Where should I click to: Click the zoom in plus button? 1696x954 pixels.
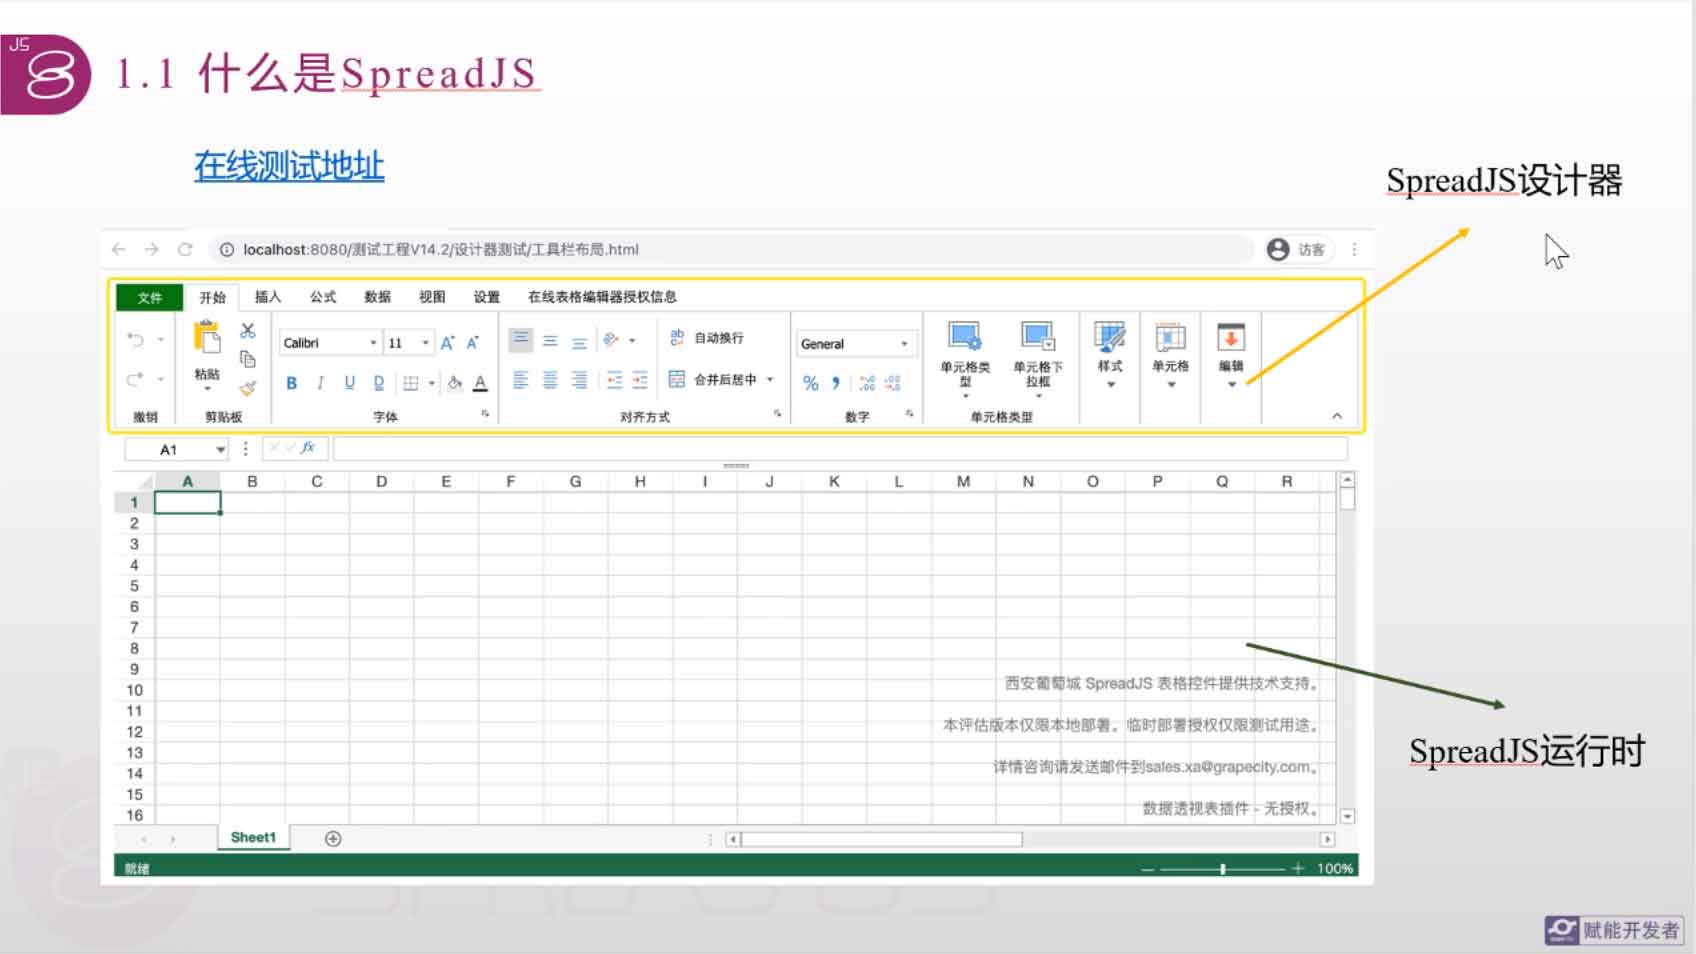point(1298,869)
